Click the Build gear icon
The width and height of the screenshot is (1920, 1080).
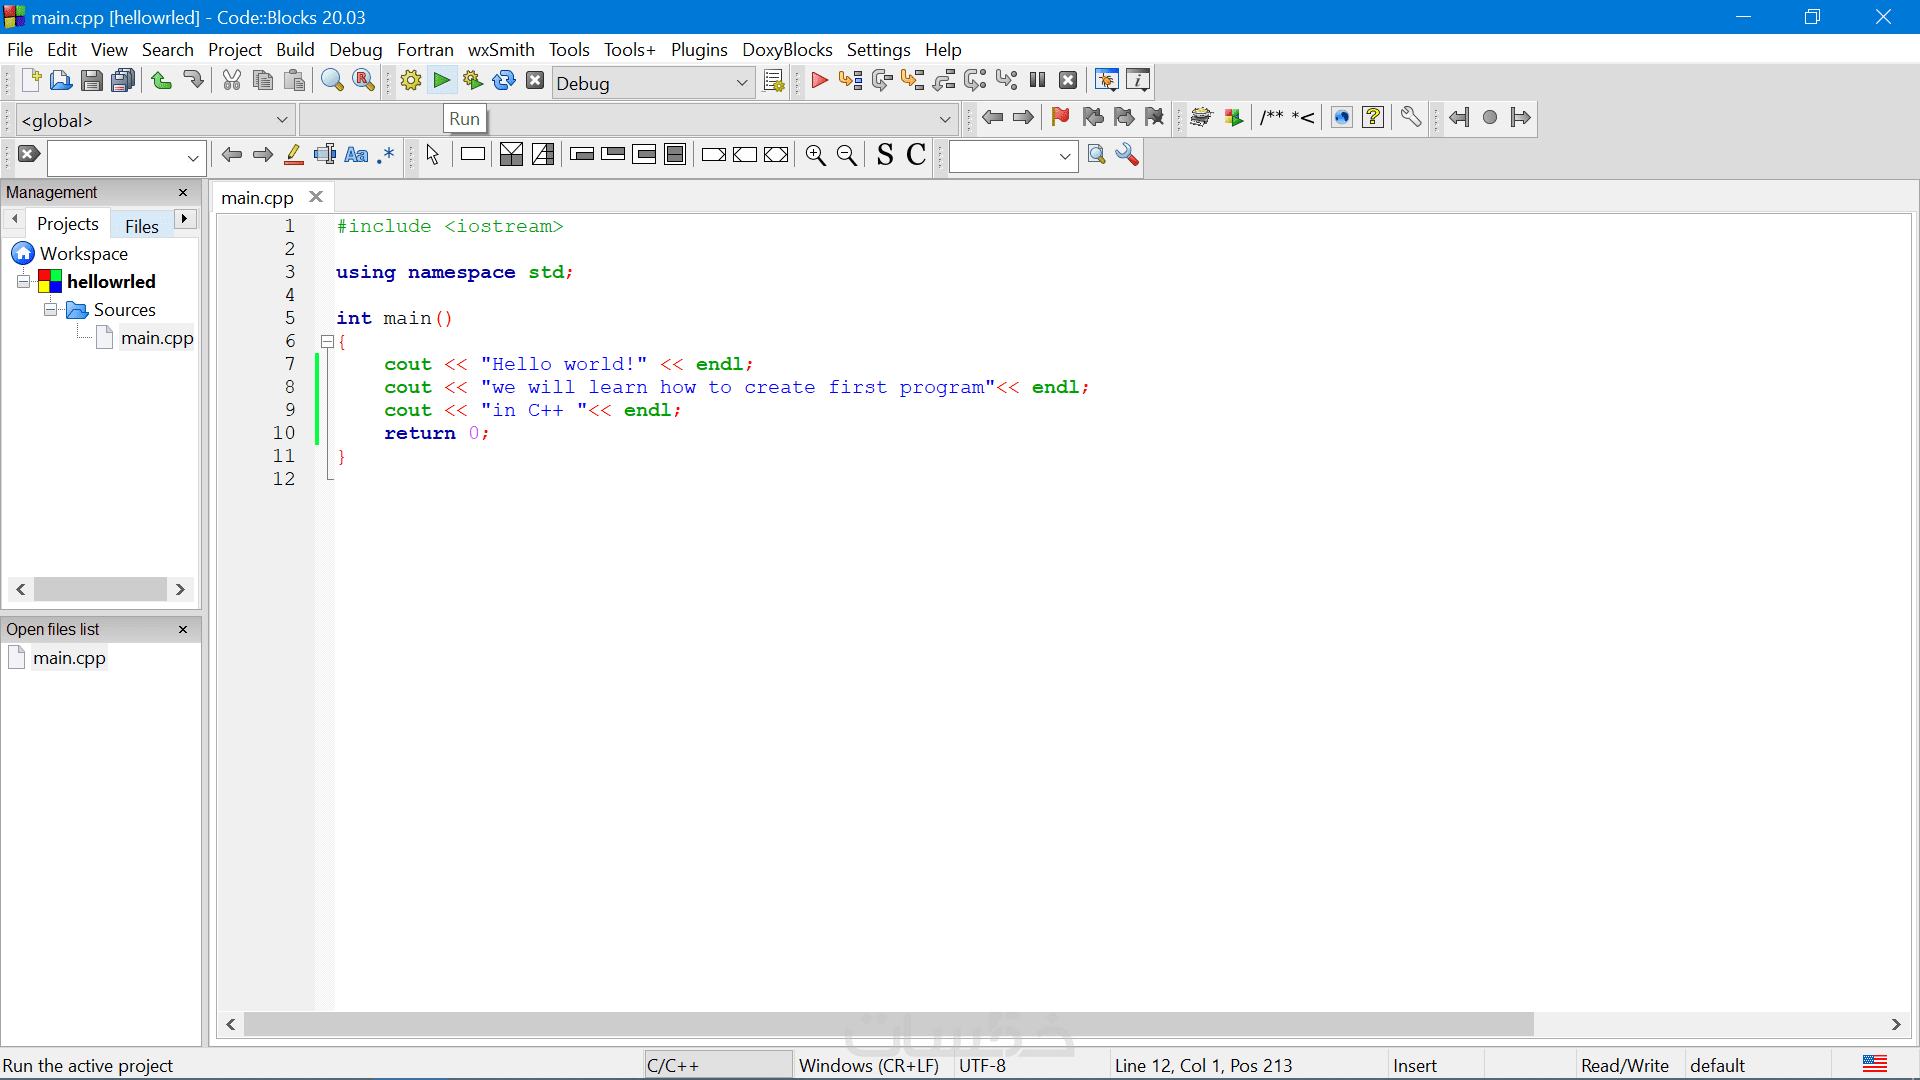[410, 81]
